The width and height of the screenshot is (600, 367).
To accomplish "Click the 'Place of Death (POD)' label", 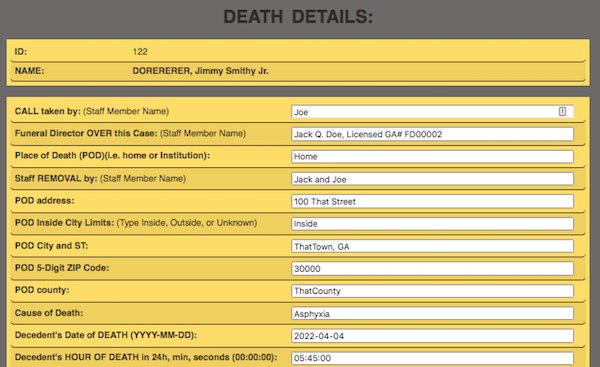I will point(112,155).
